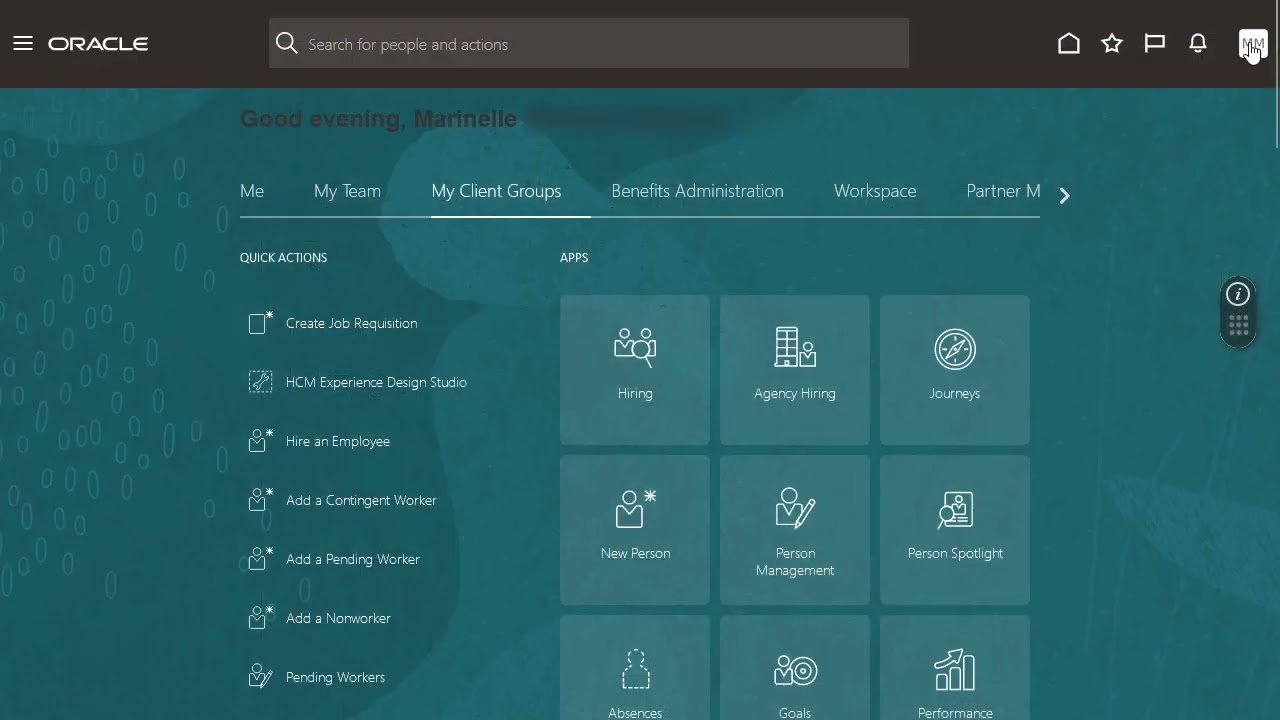Open the Absences app tile
This screenshot has height=720, width=1280.
tap(635, 668)
